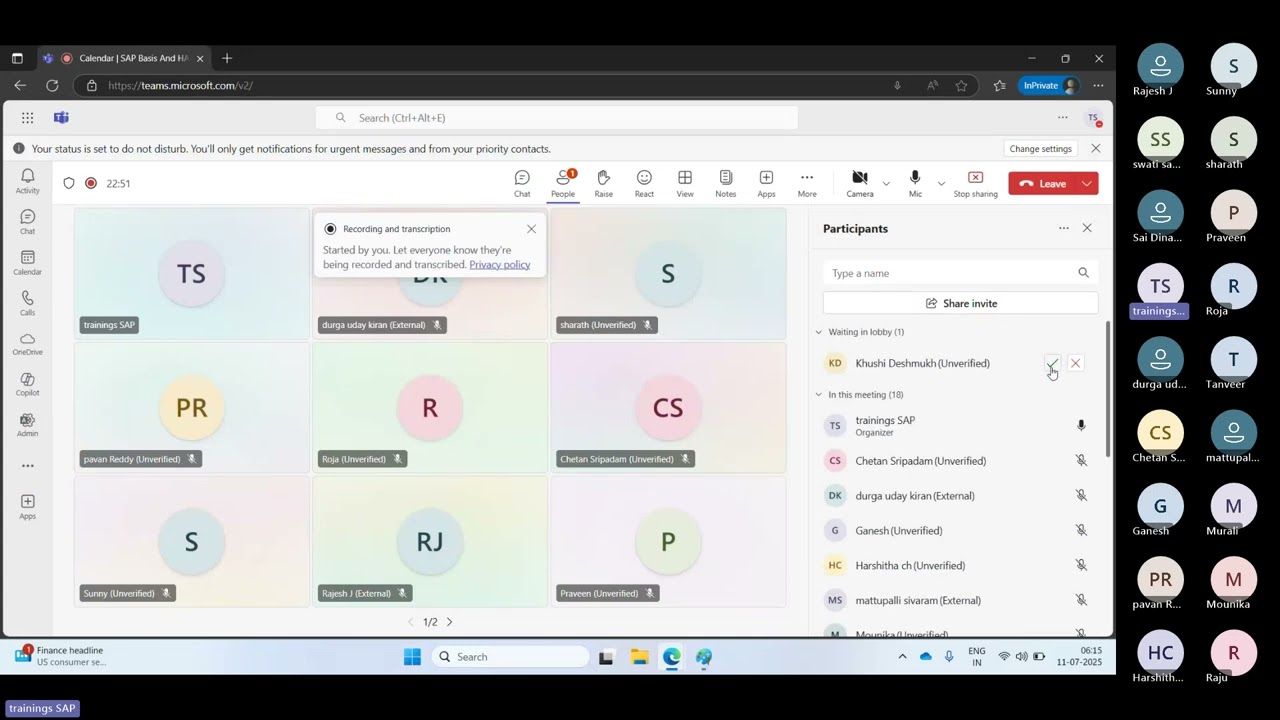The height and width of the screenshot is (720, 1280).
Task: Leave the meeting
Action: (1042, 183)
